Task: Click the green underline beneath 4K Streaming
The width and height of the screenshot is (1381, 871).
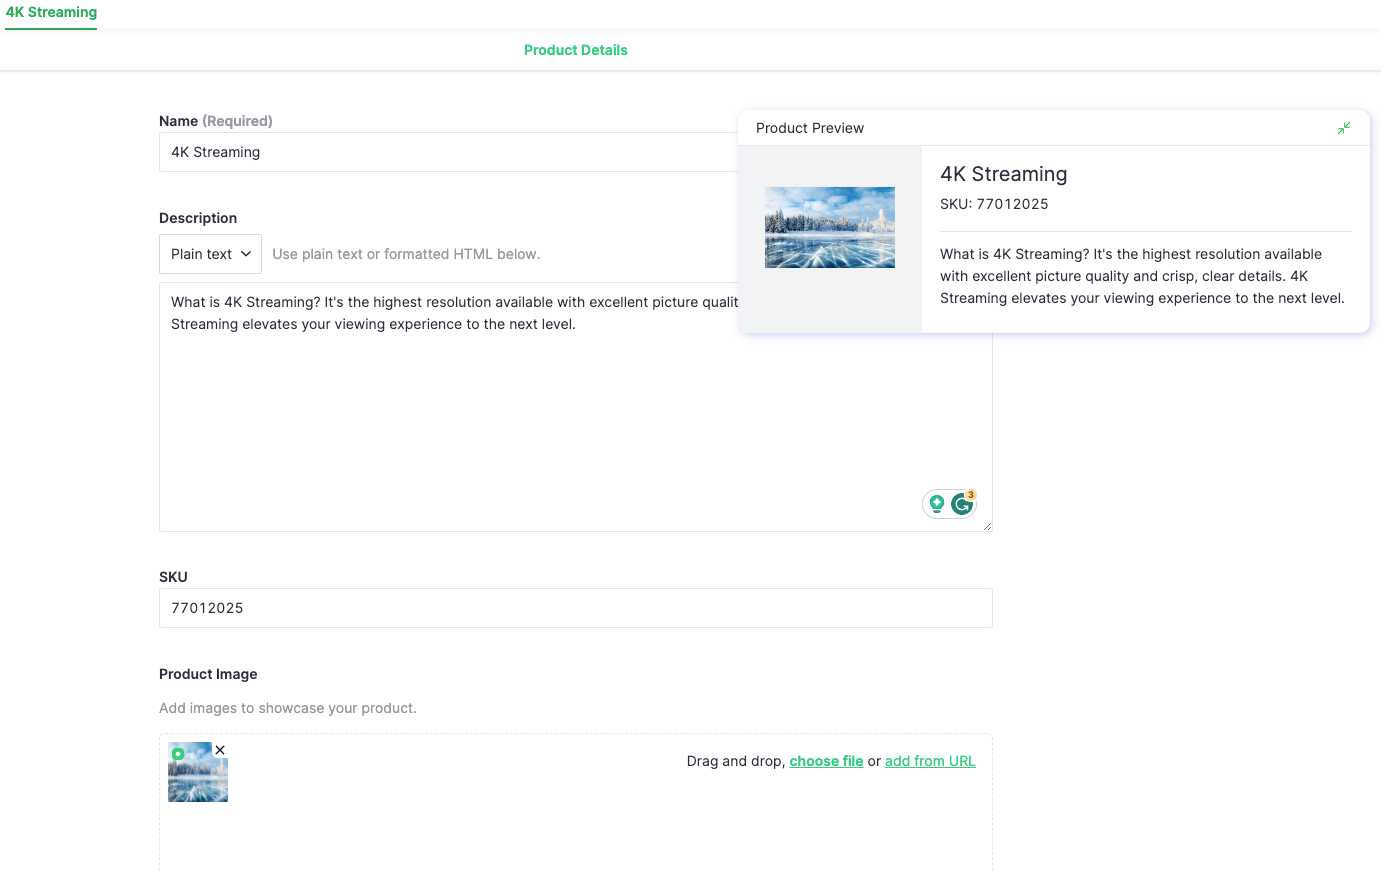Action: [50, 30]
